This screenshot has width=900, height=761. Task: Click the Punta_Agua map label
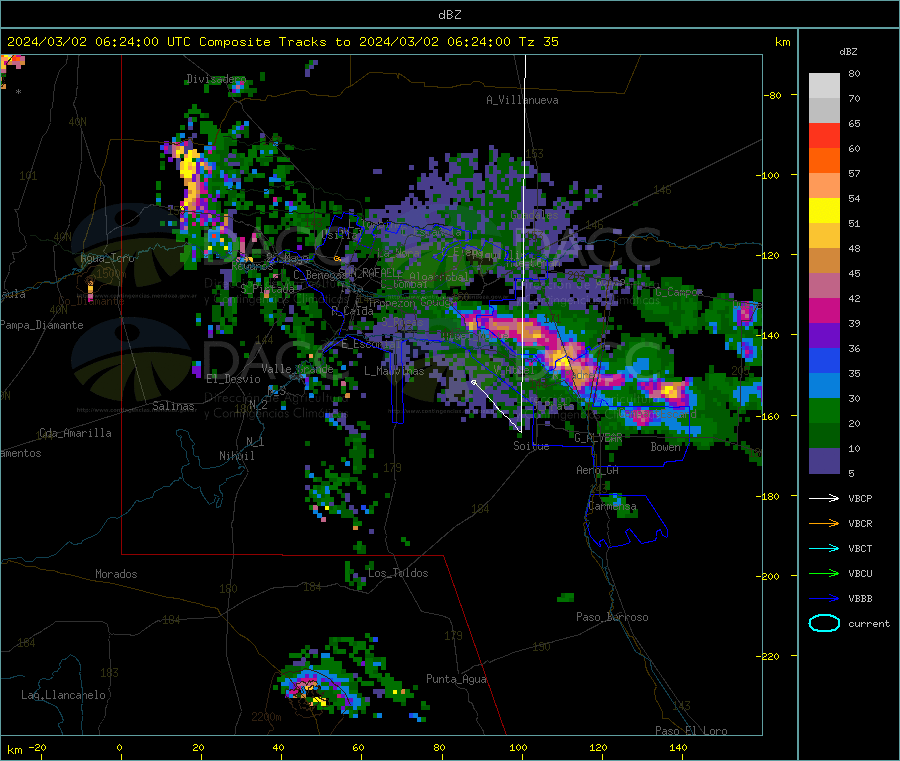tap(456, 679)
